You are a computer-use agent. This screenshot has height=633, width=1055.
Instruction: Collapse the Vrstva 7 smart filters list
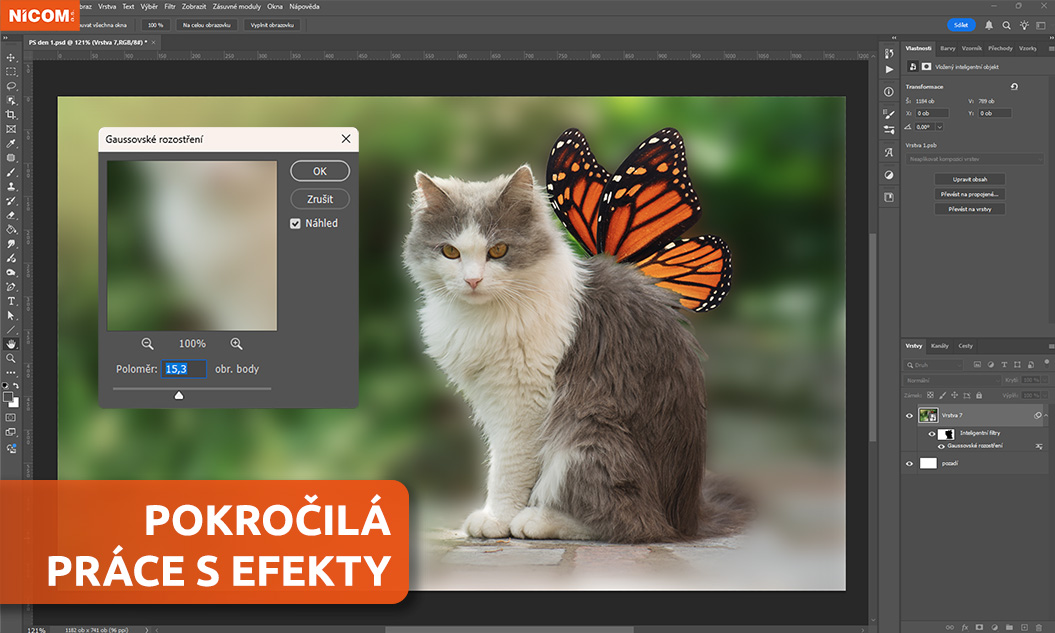[1046, 415]
